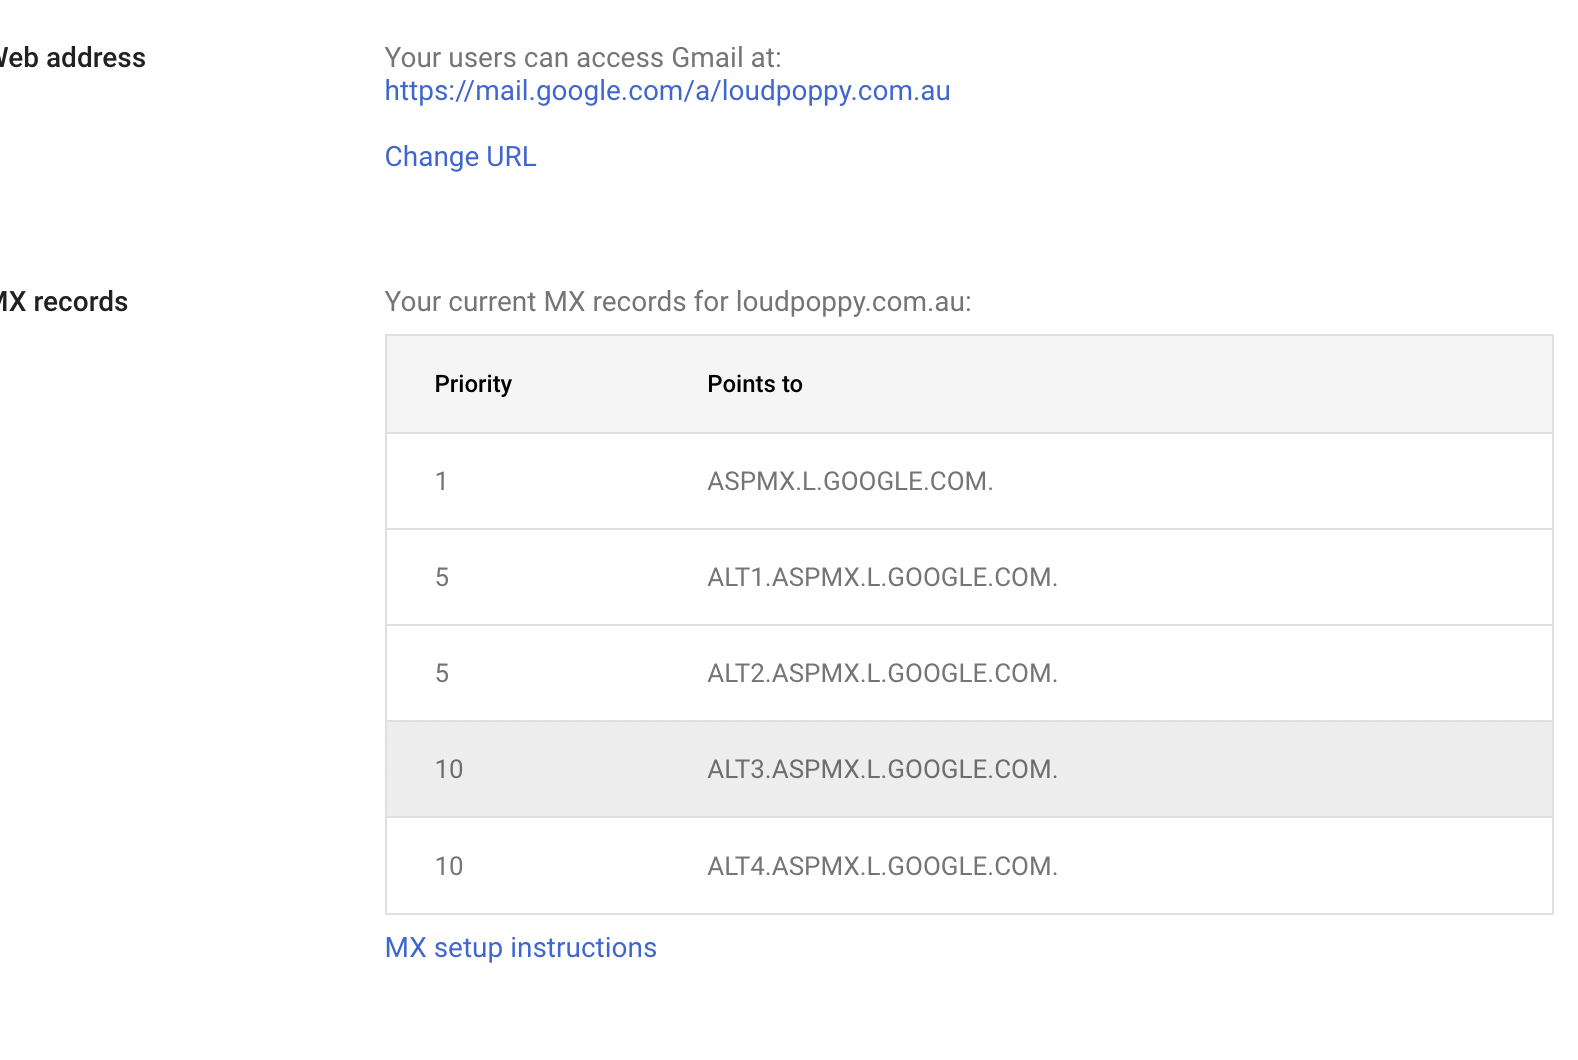Click the priority 5 cell for ALT1
Screen dimensions: 1578x1060
pos(442,577)
